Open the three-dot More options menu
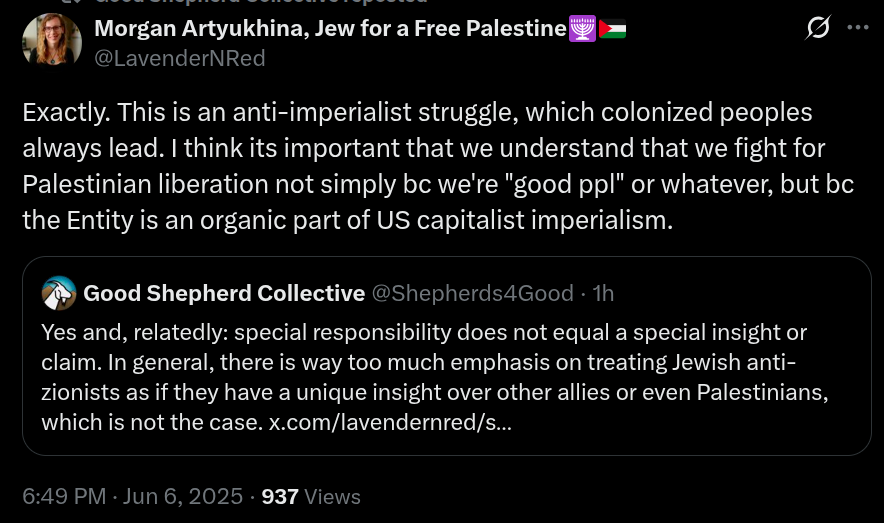This screenshot has width=884, height=523. [x=858, y=28]
